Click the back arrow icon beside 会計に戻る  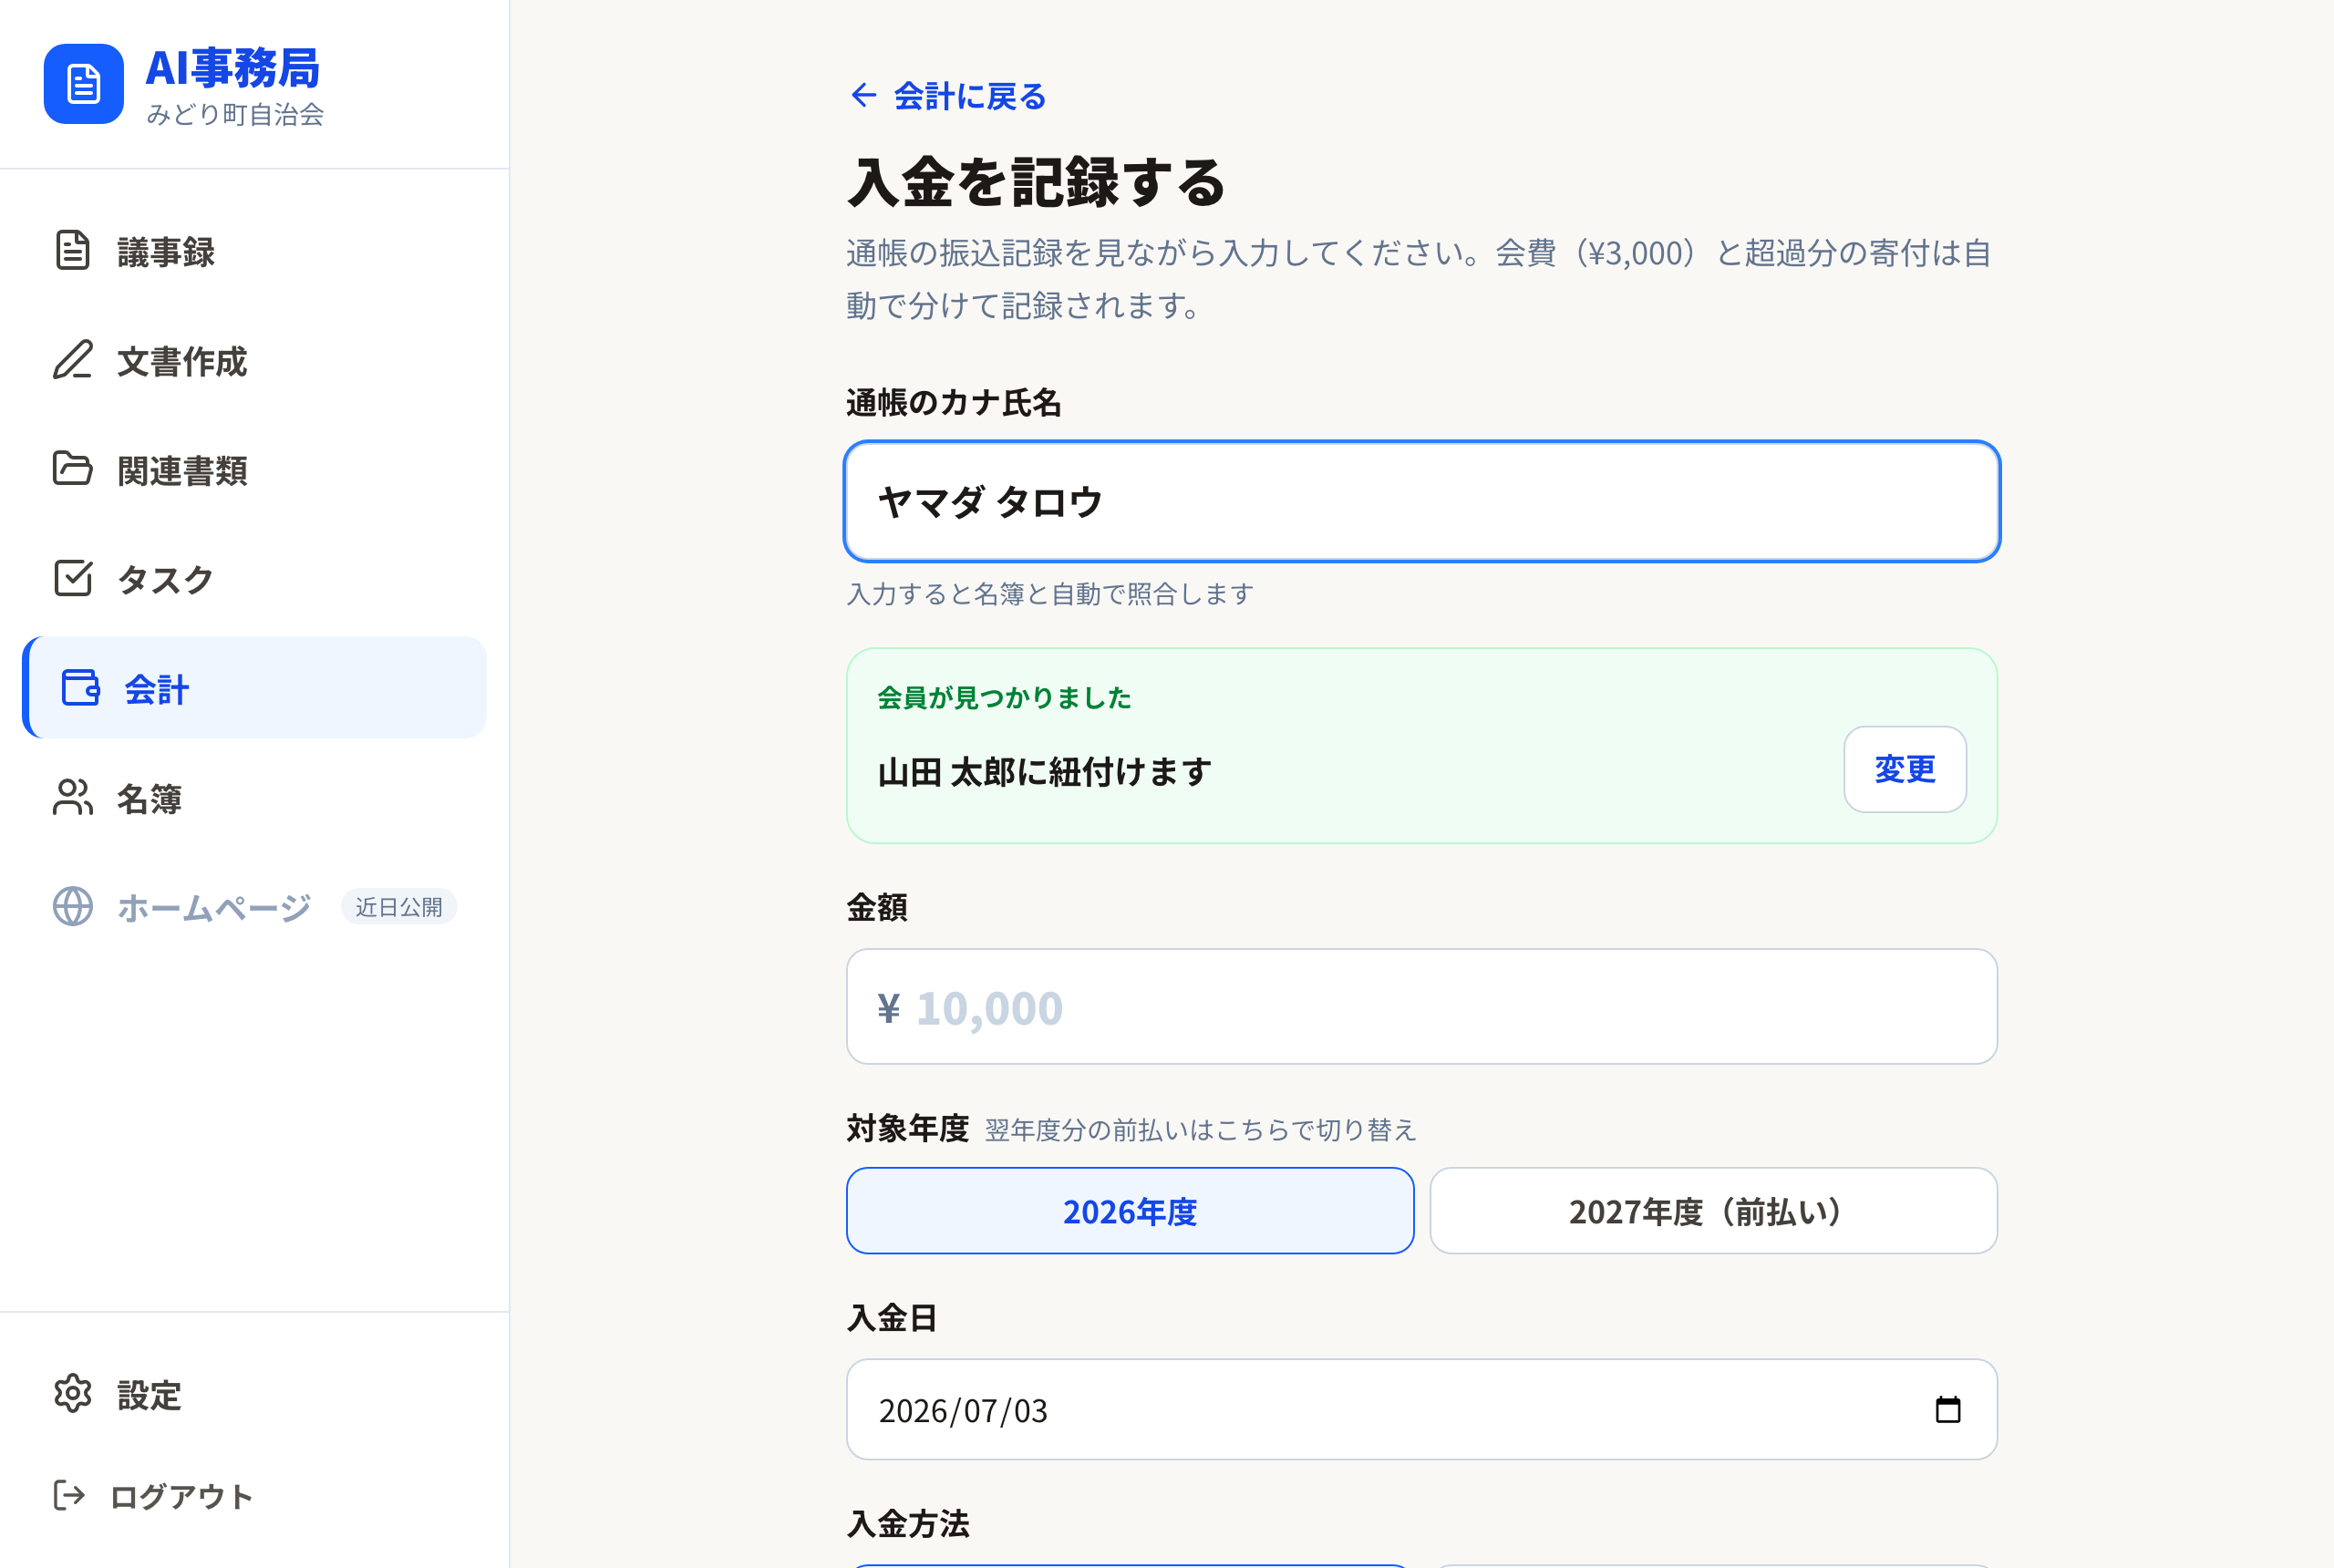tap(863, 96)
